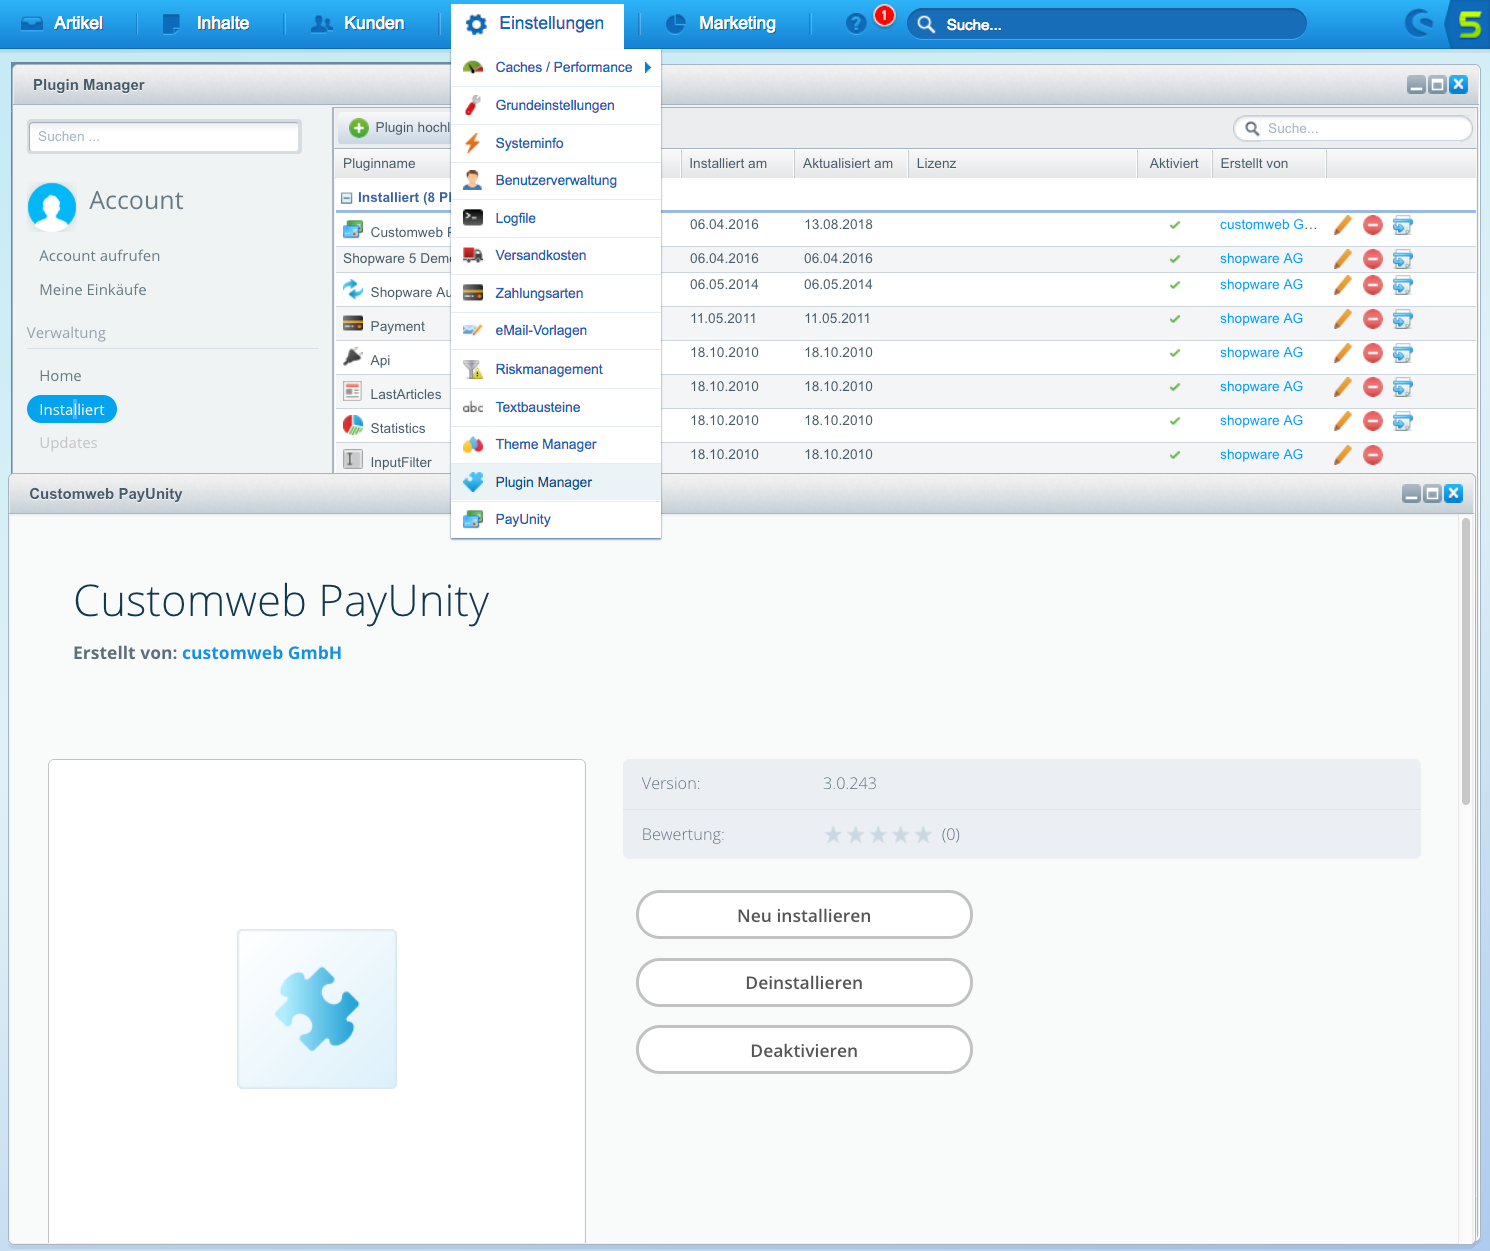Click the global Suche field in top bar
Image resolution: width=1490 pixels, height=1251 pixels.
(x=1106, y=24)
